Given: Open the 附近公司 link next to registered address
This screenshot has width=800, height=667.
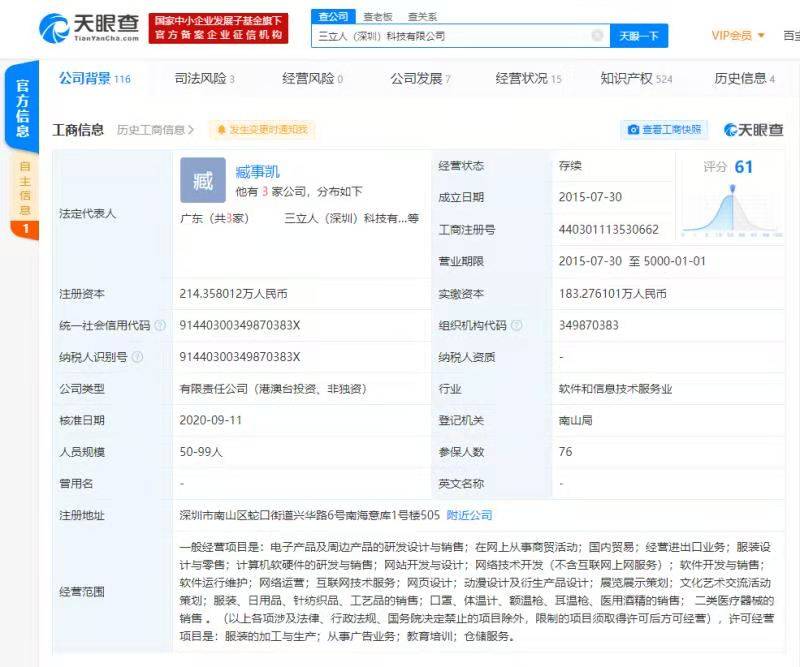Looking at the screenshot, I should [468, 512].
